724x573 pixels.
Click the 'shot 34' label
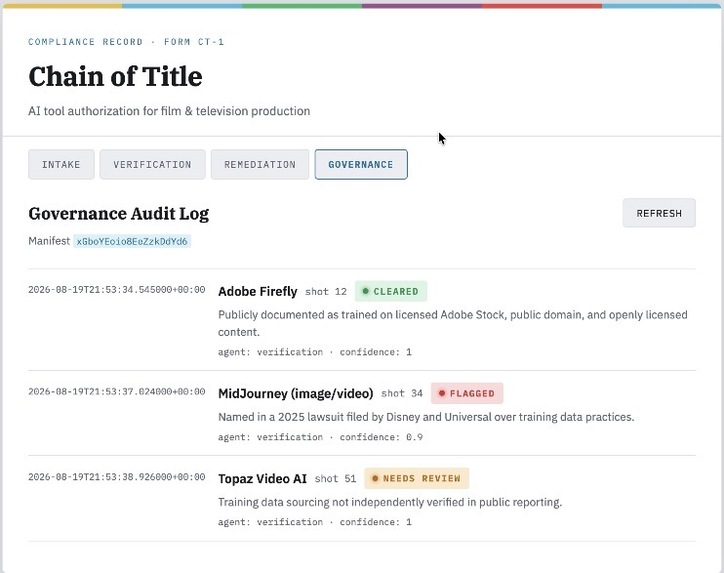click(x=402, y=393)
